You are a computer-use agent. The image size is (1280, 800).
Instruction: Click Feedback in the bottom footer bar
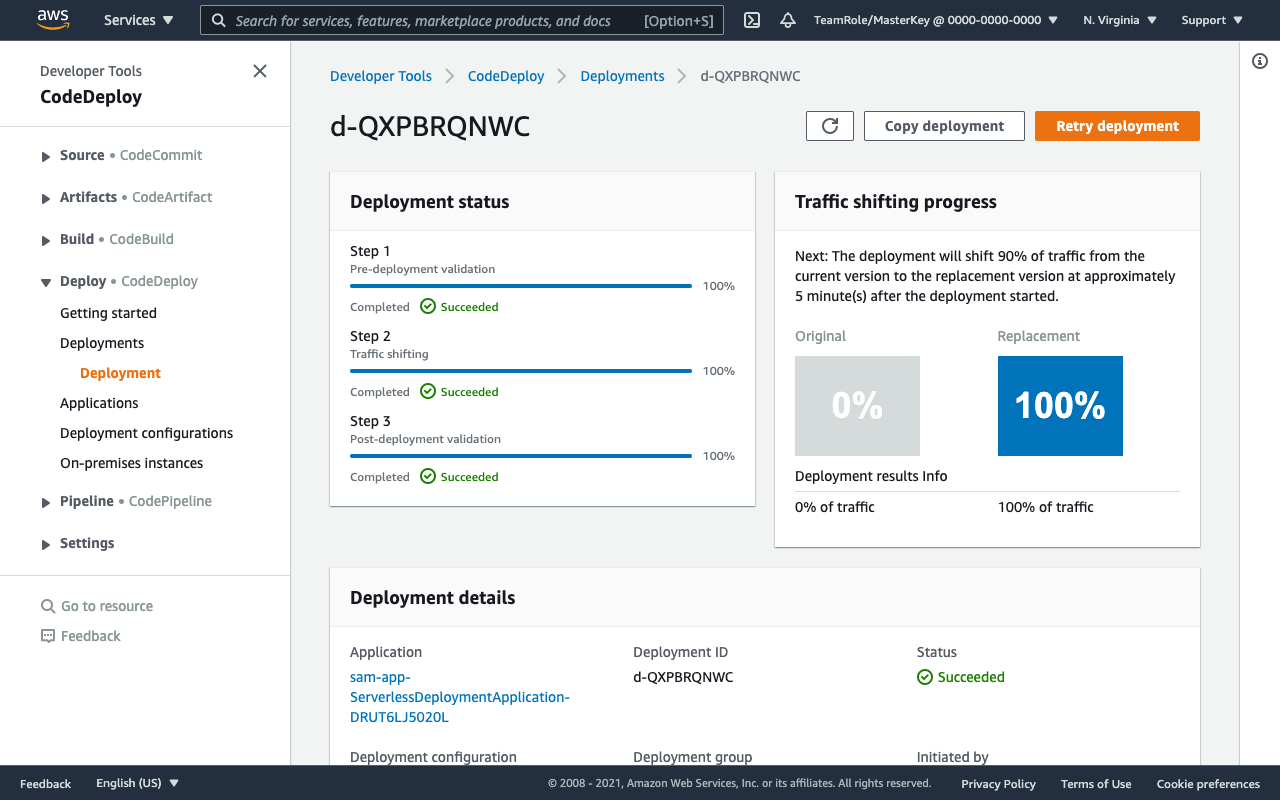(45, 784)
